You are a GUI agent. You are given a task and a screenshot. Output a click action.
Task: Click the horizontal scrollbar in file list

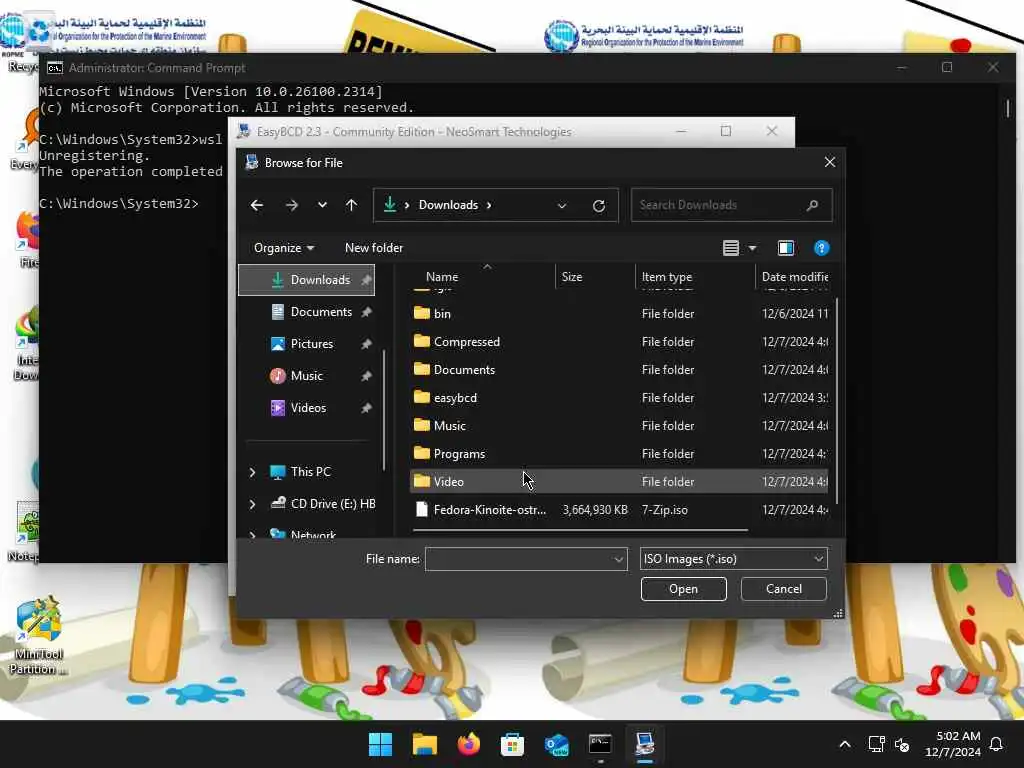coord(581,530)
